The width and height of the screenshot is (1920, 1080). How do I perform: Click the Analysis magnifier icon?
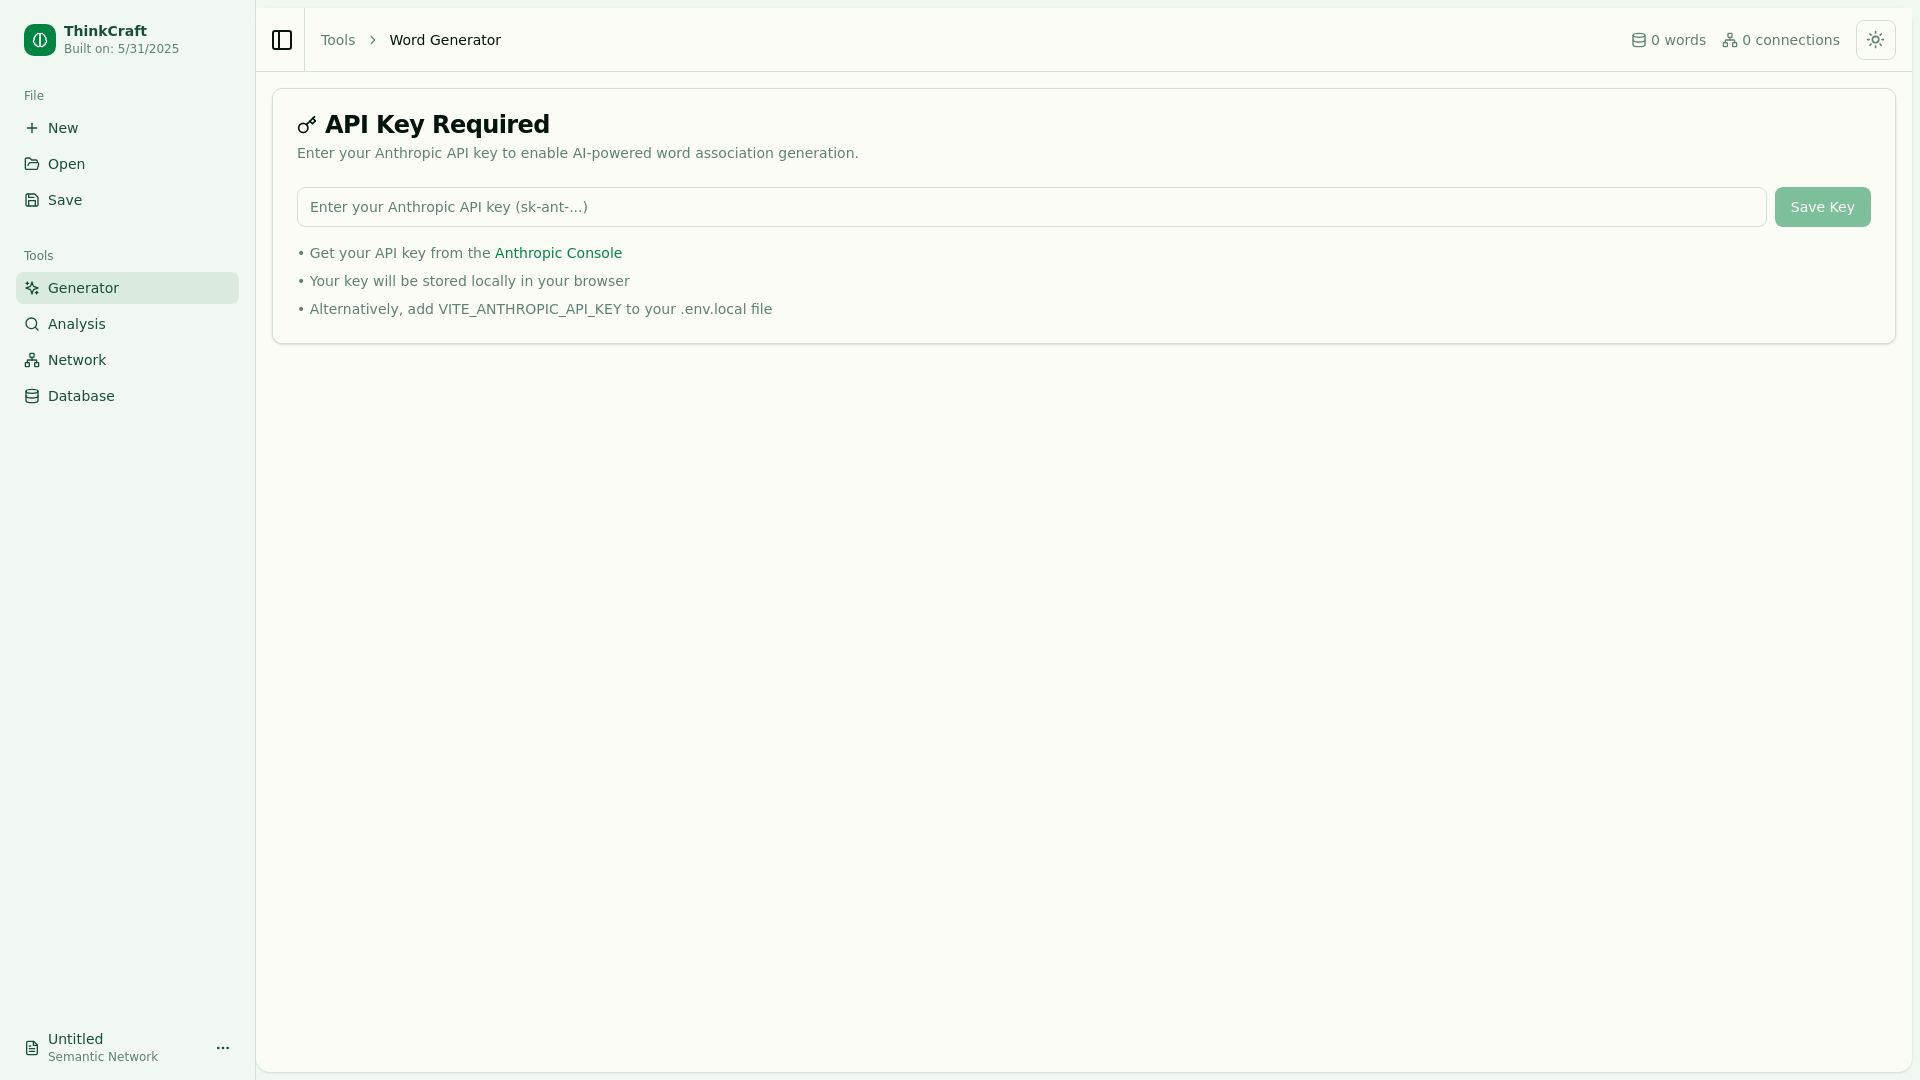pos(32,324)
